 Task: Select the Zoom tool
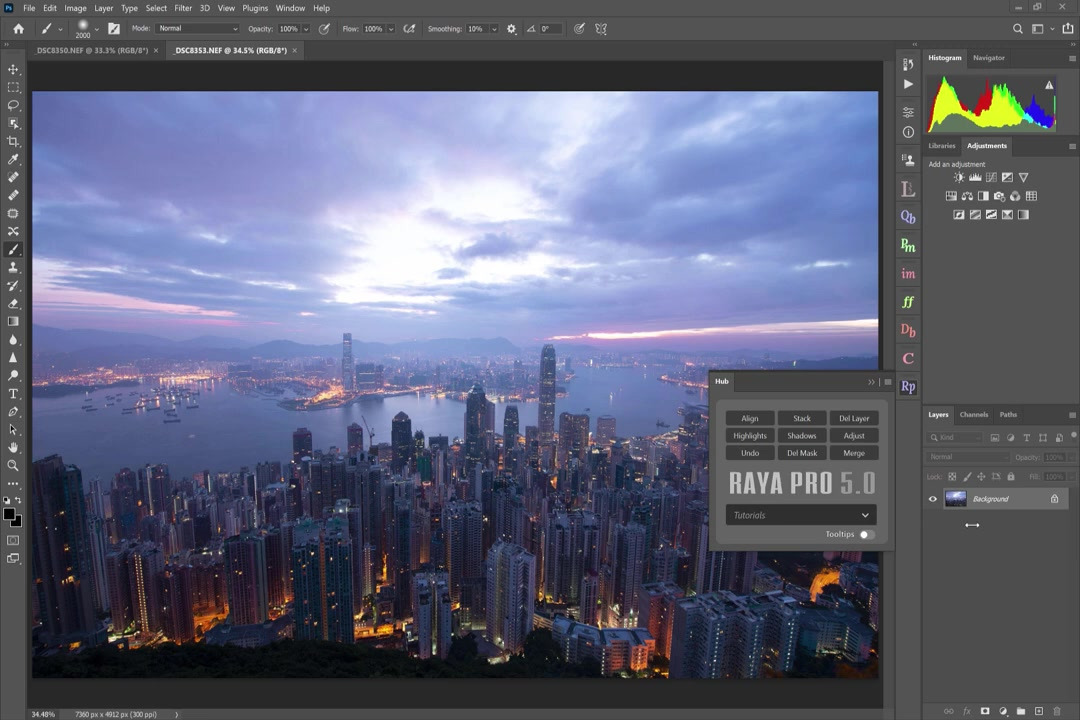(x=13, y=465)
